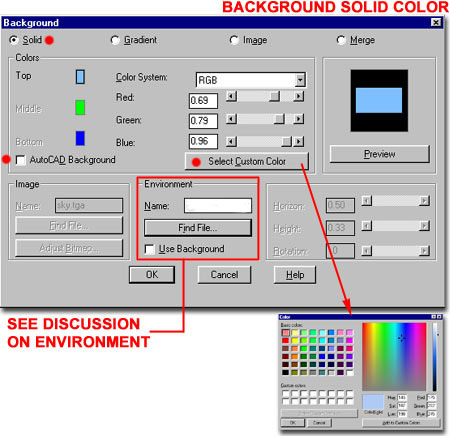Click Select Custom Color button
Image resolution: width=450 pixels, height=436 pixels.
pos(247,162)
